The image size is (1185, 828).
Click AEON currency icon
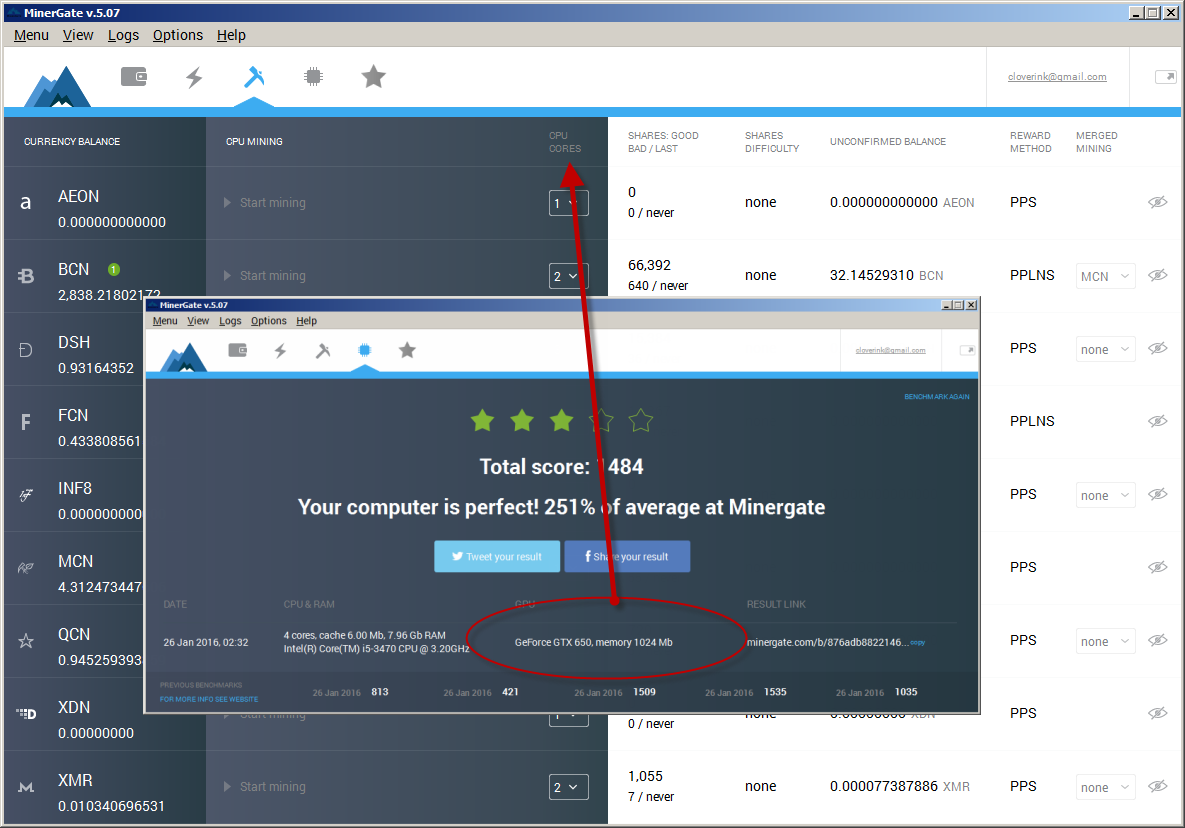click(26, 203)
